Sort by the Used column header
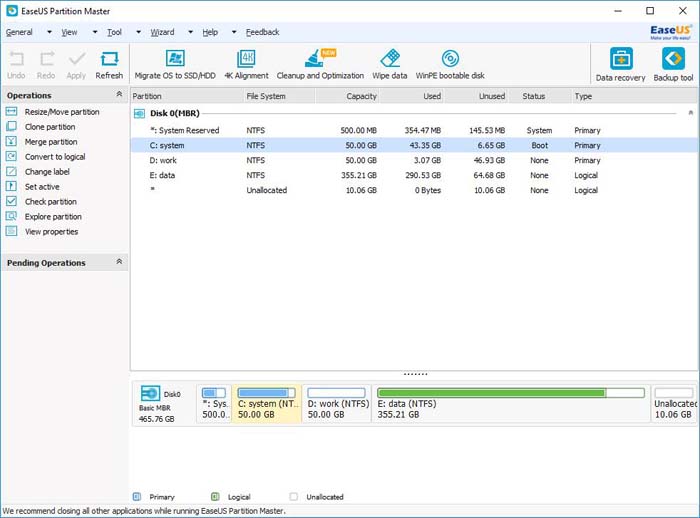 pyautogui.click(x=412, y=96)
